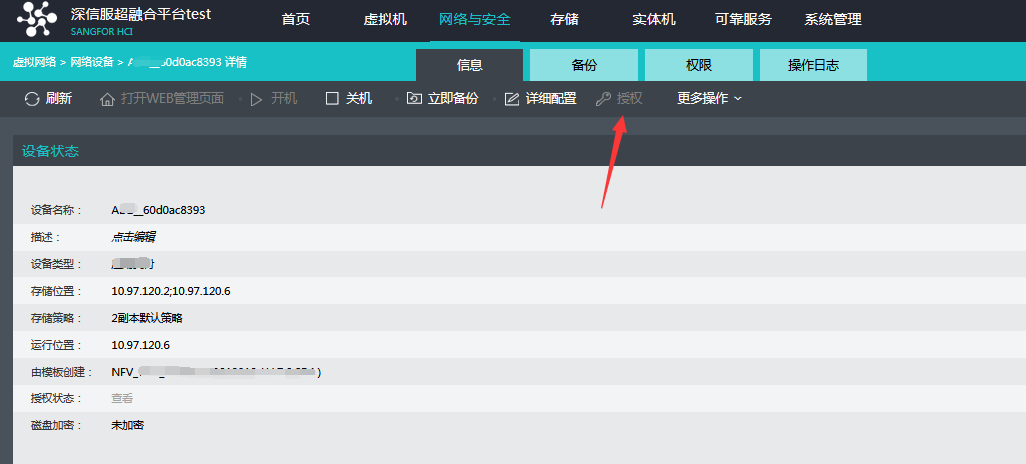Click the 虚拟网络 breadcrumb link
1026x464 pixels.
click(34, 62)
